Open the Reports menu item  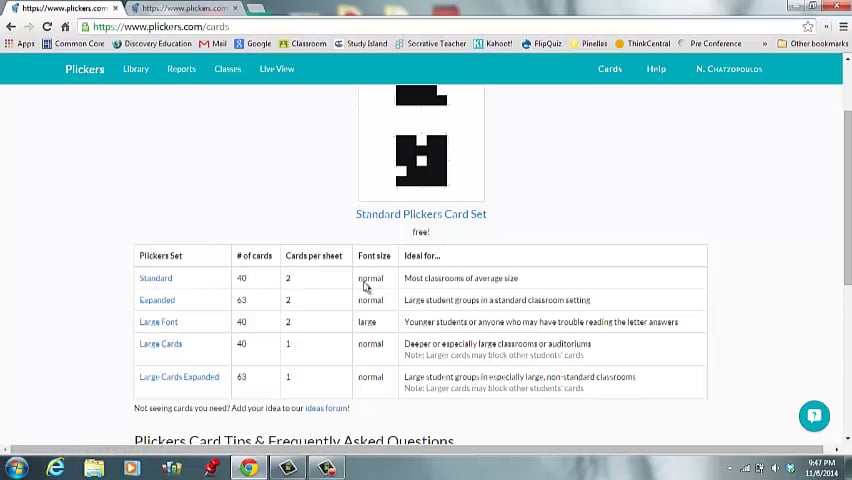[x=181, y=69]
